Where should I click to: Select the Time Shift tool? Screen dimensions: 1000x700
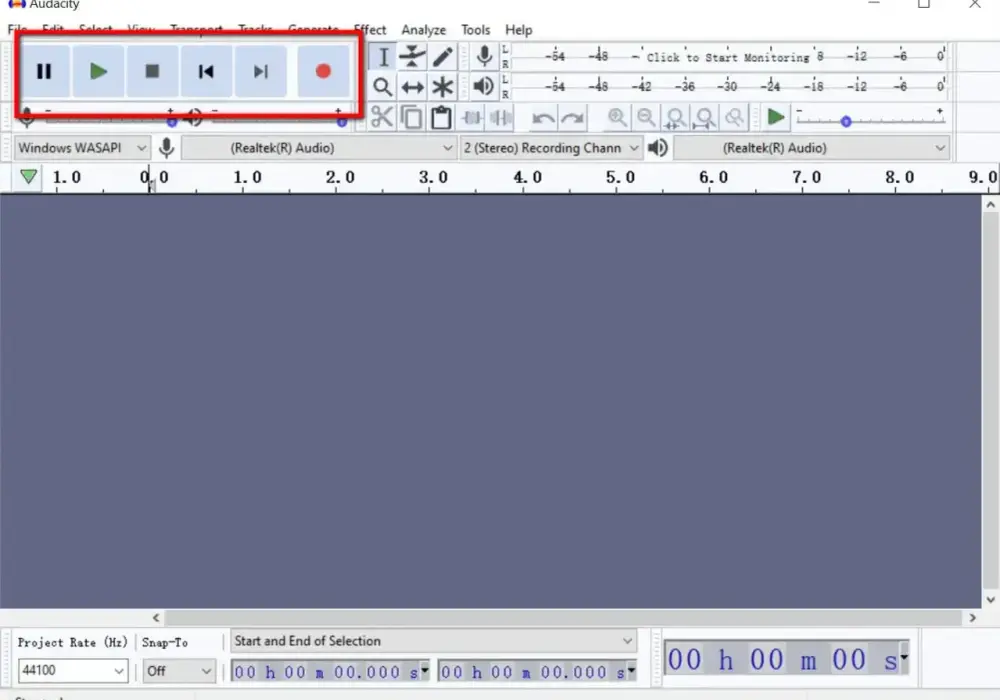click(x=412, y=87)
